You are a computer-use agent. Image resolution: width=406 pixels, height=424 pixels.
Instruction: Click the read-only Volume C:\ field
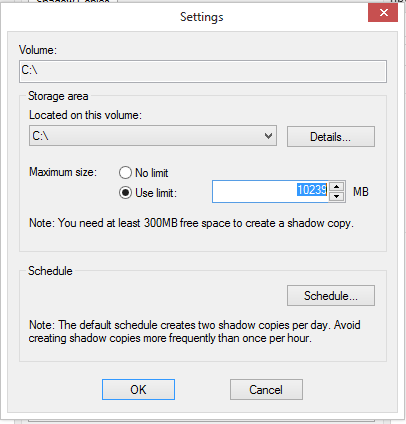[203, 71]
